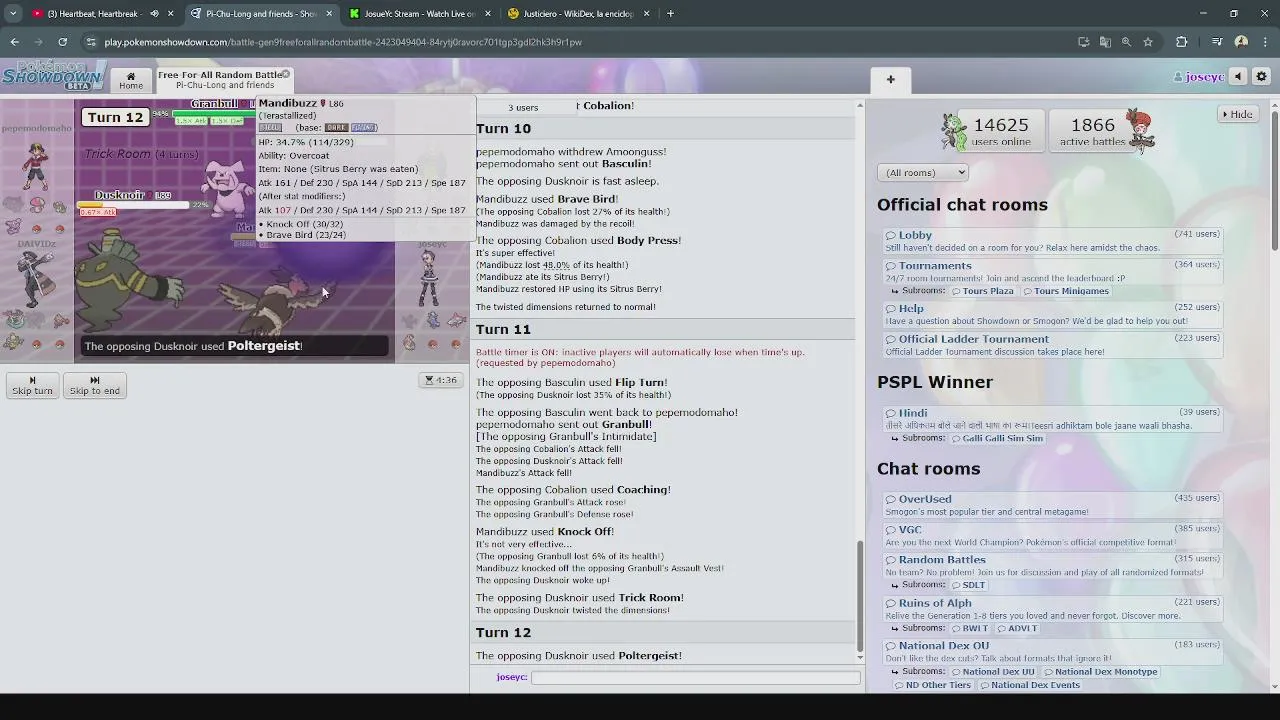The image size is (1280, 720).
Task: Click the battle log scrollbar
Action: point(860,595)
